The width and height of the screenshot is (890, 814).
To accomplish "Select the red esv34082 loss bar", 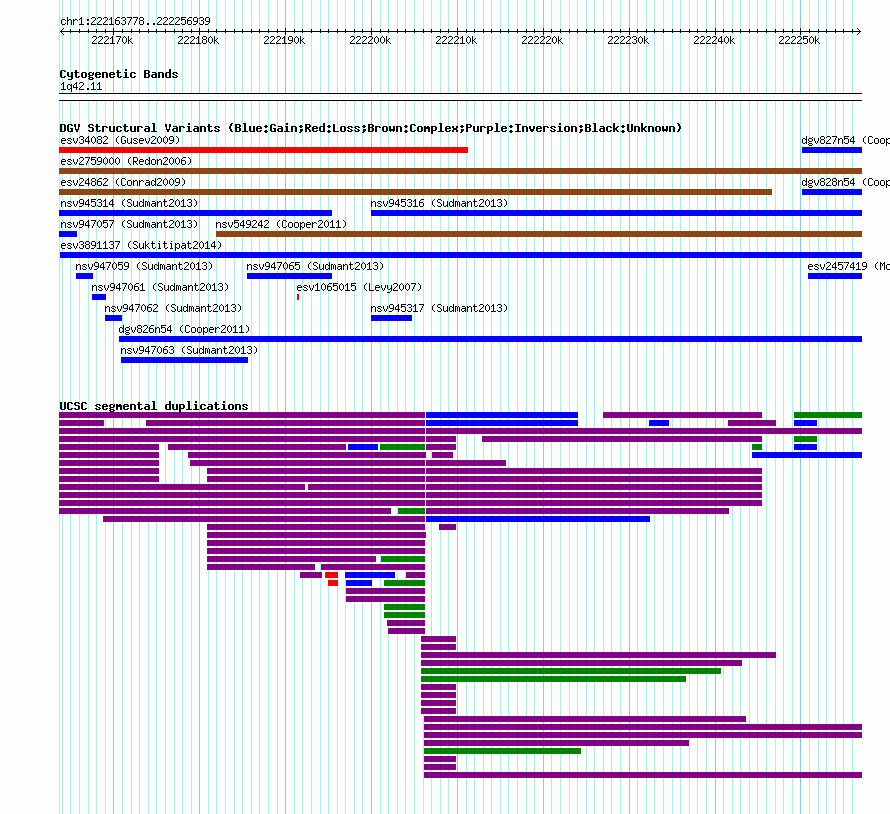I will (263, 150).
